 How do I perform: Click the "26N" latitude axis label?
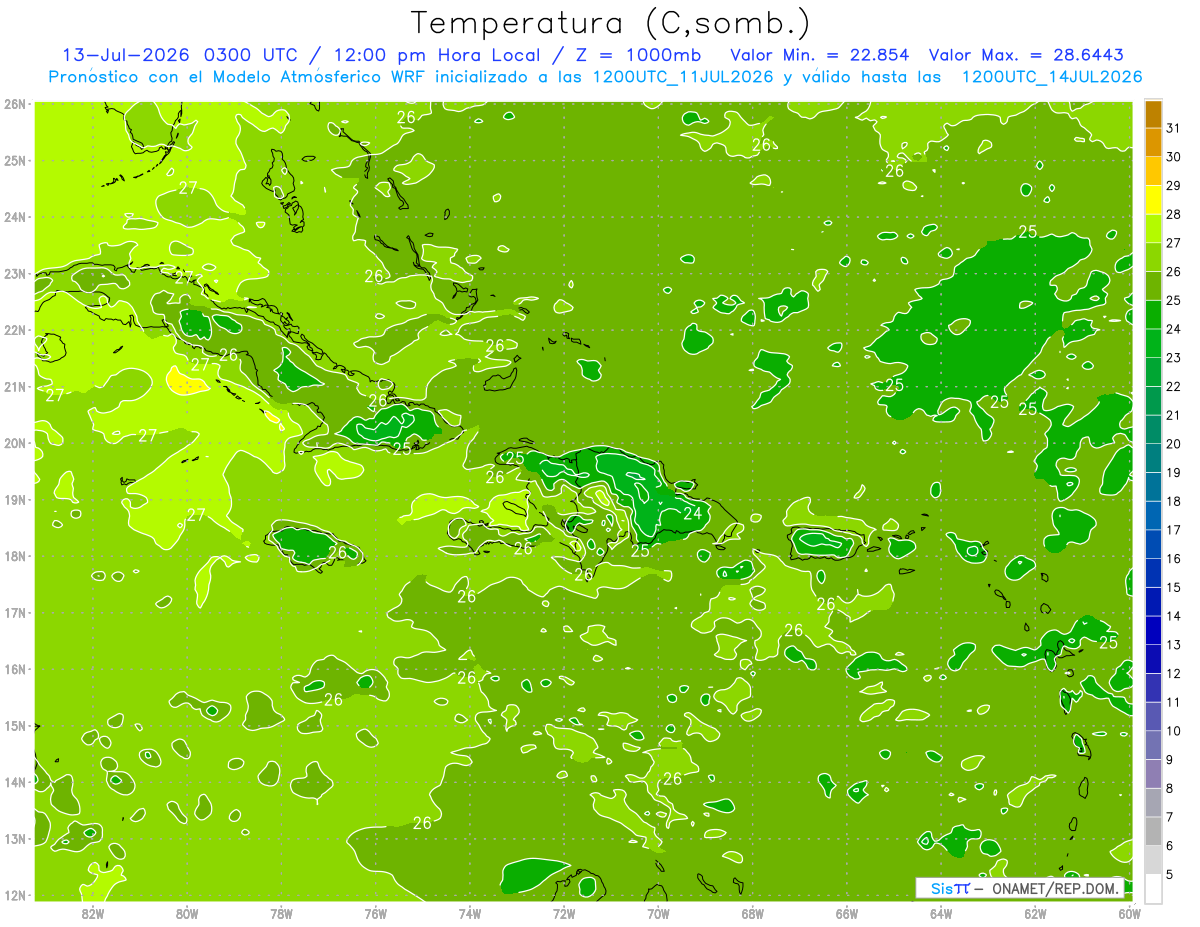[15, 104]
